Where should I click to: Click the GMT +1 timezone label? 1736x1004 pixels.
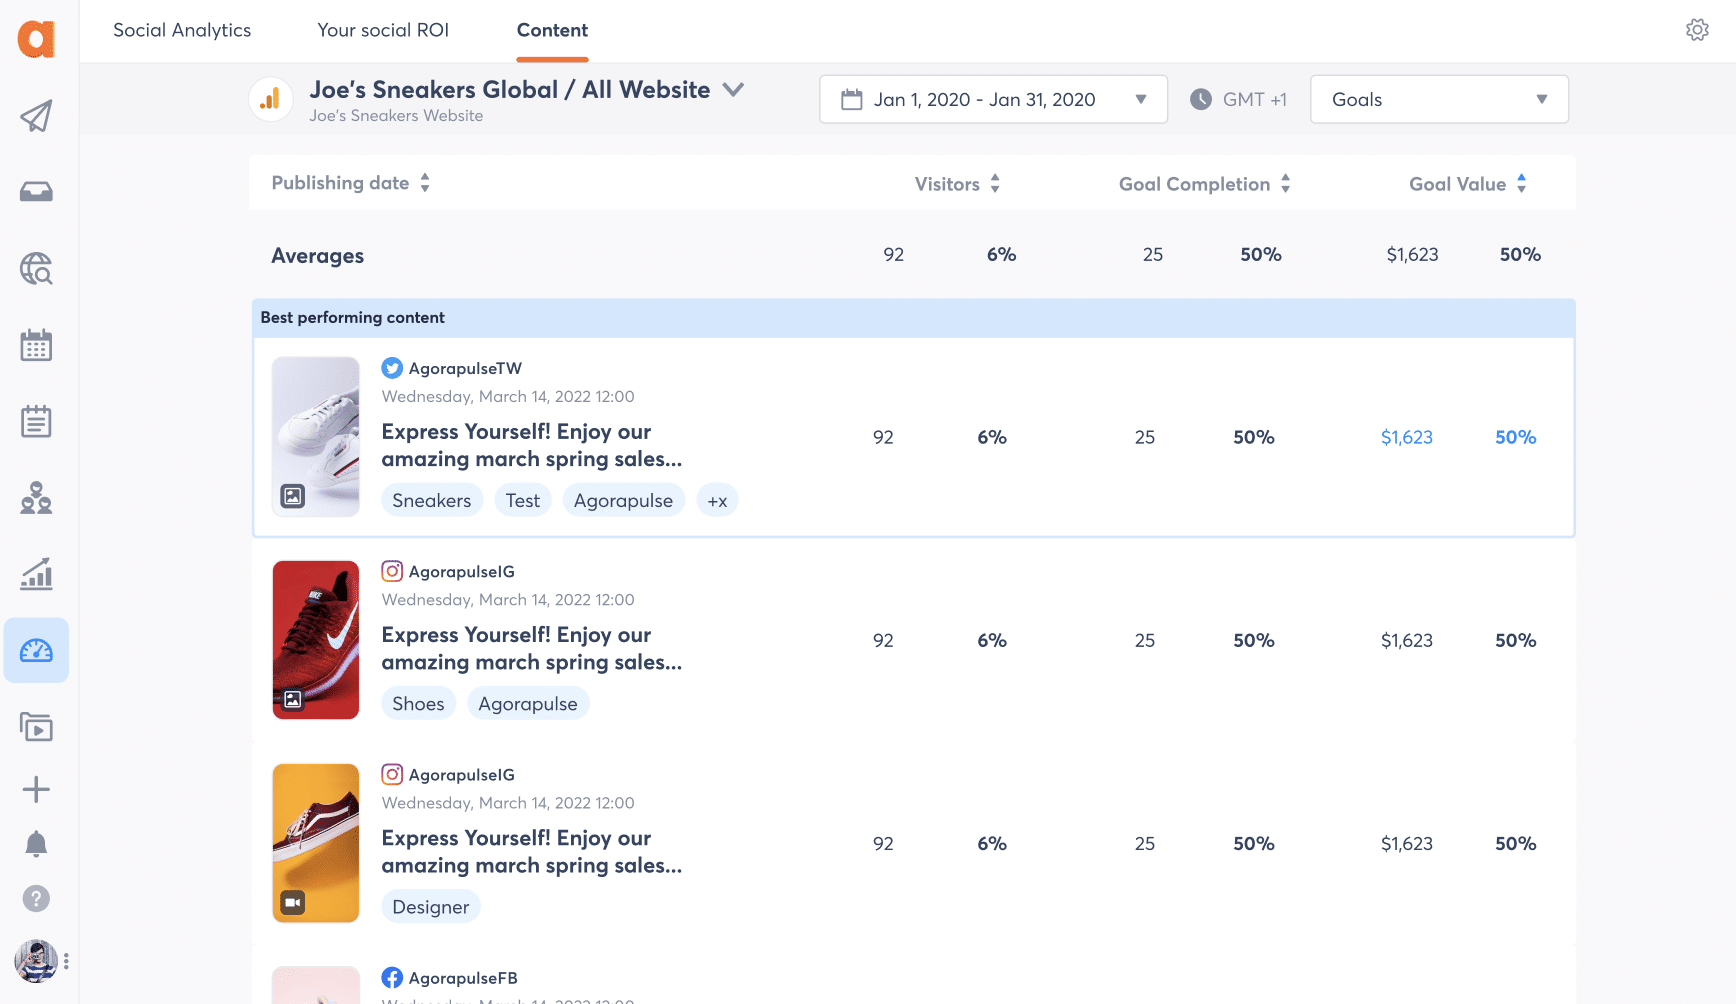click(1255, 99)
